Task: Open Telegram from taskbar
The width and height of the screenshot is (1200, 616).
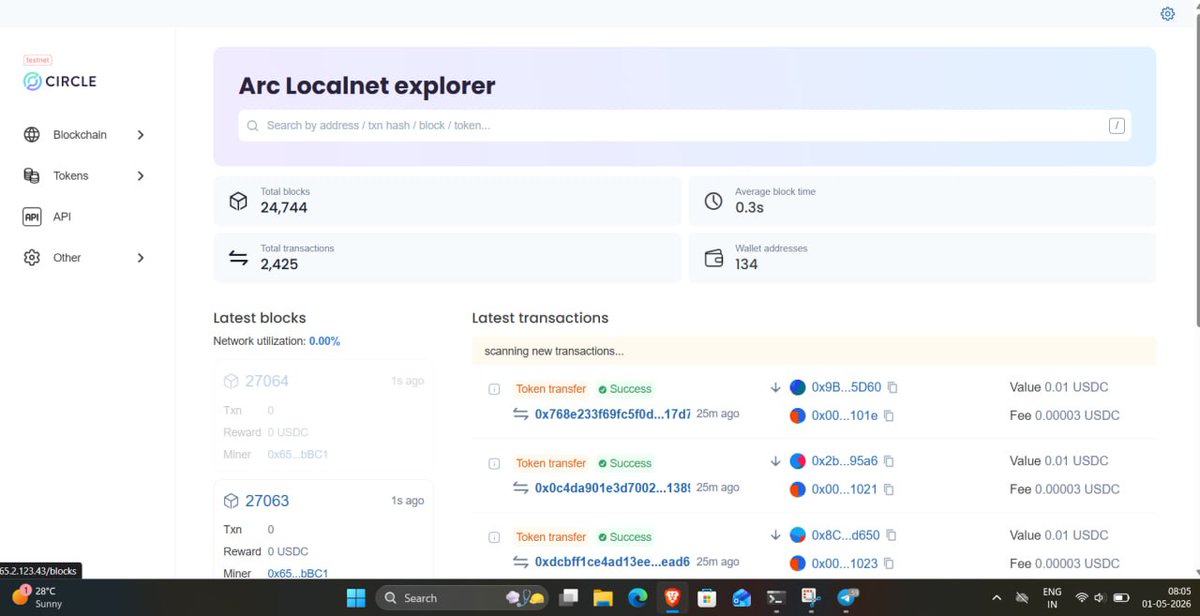Action: coord(847,598)
